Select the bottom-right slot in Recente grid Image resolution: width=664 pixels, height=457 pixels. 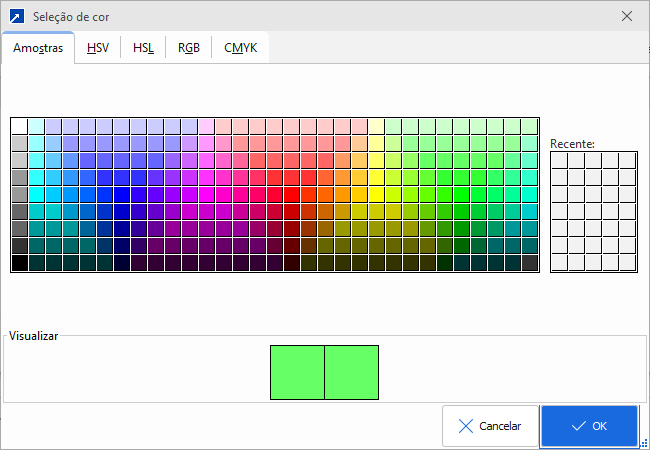[627, 262]
